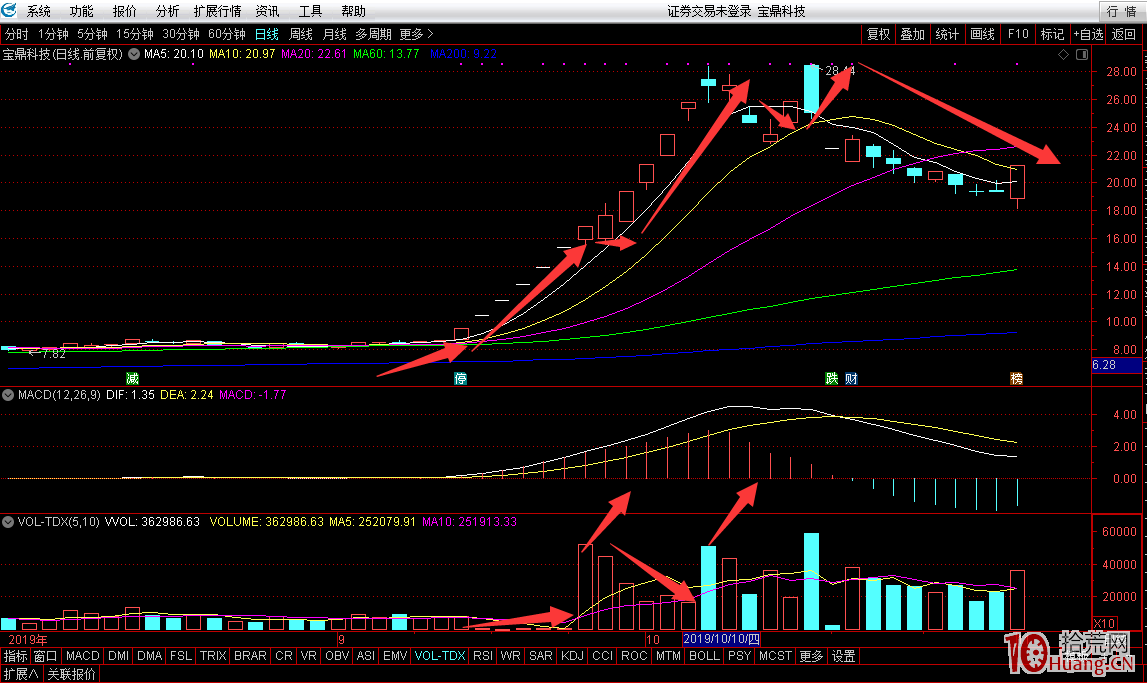1147x683 pixels.
Task: Select the OBV indicator tab
Action: [x=337, y=656]
